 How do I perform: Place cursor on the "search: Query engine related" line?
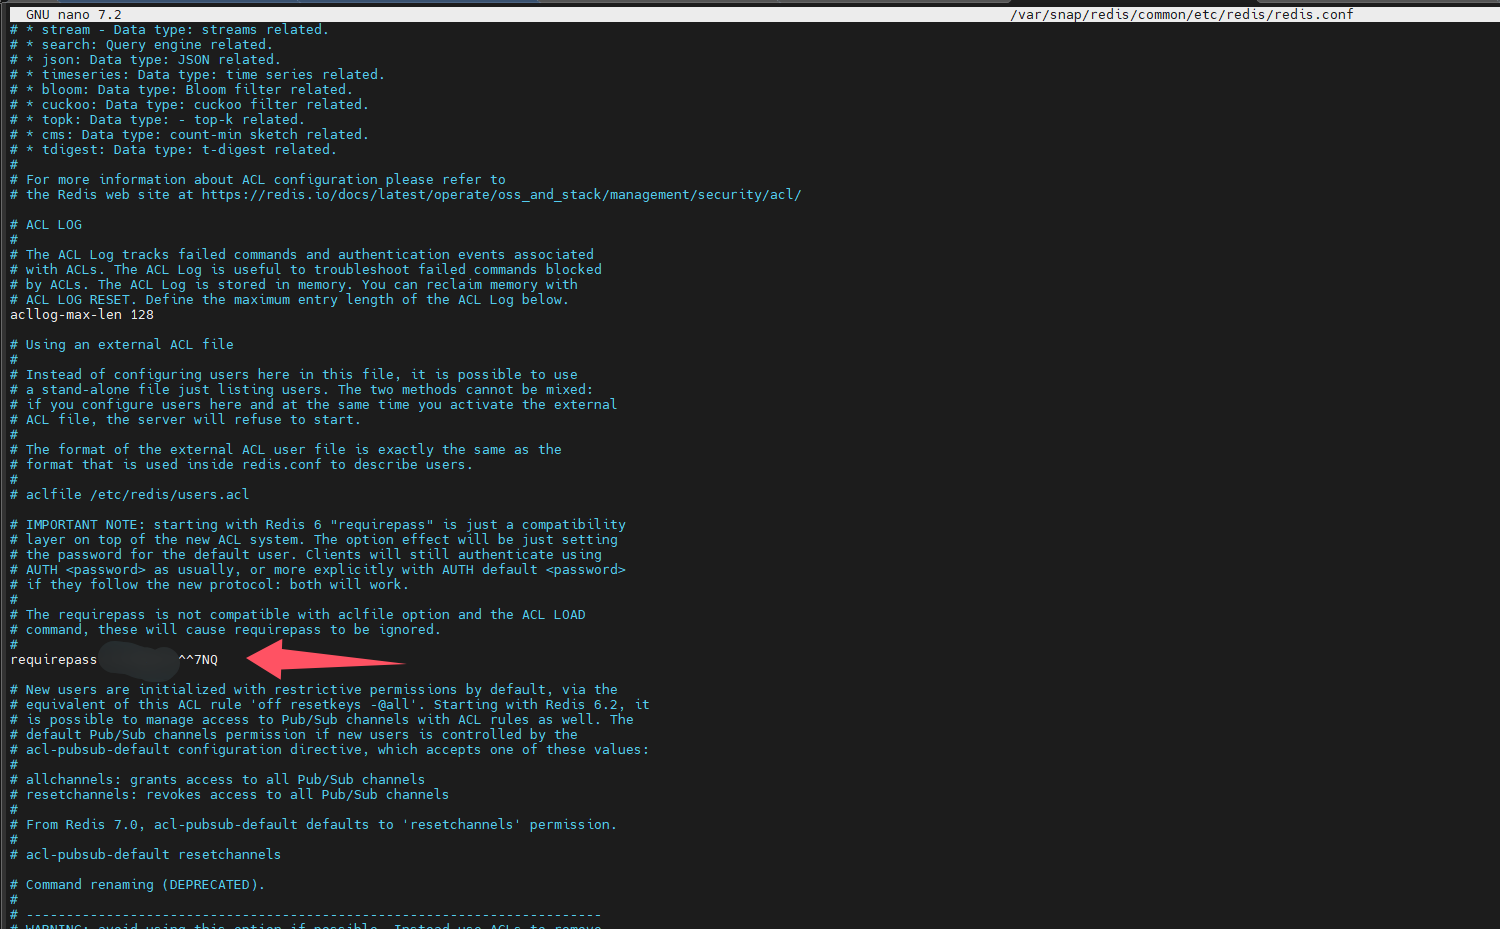tap(141, 45)
